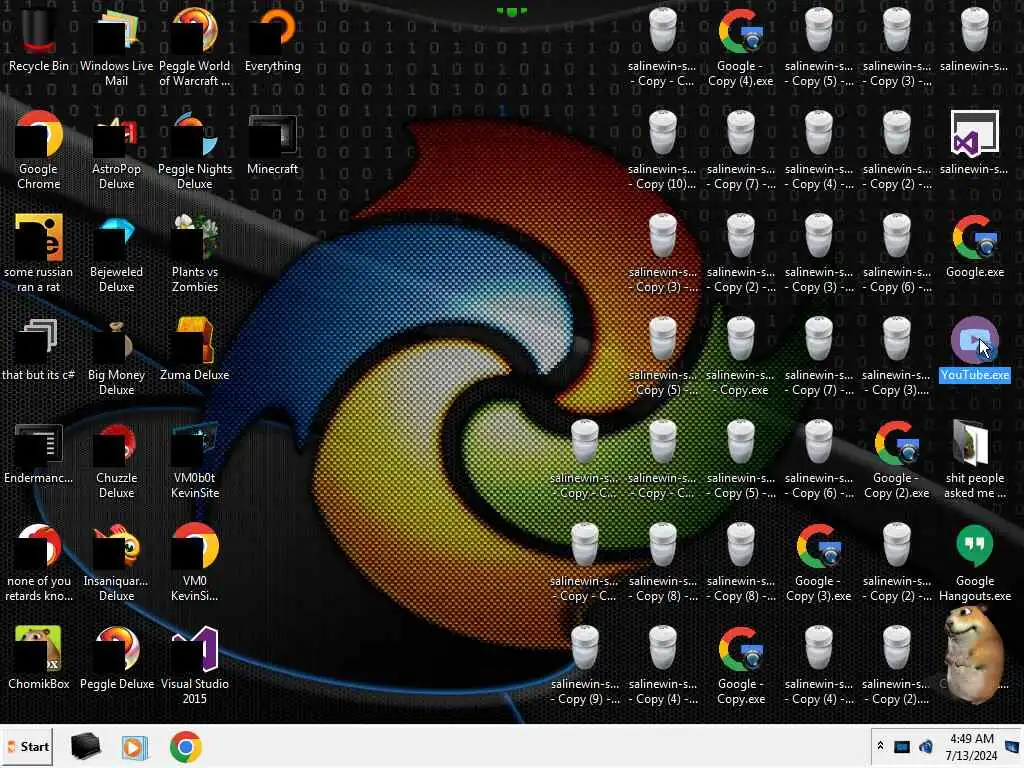Select Plants vs Zombies shortcut
Viewport: 1024px width, 768px height.
pyautogui.click(x=195, y=253)
